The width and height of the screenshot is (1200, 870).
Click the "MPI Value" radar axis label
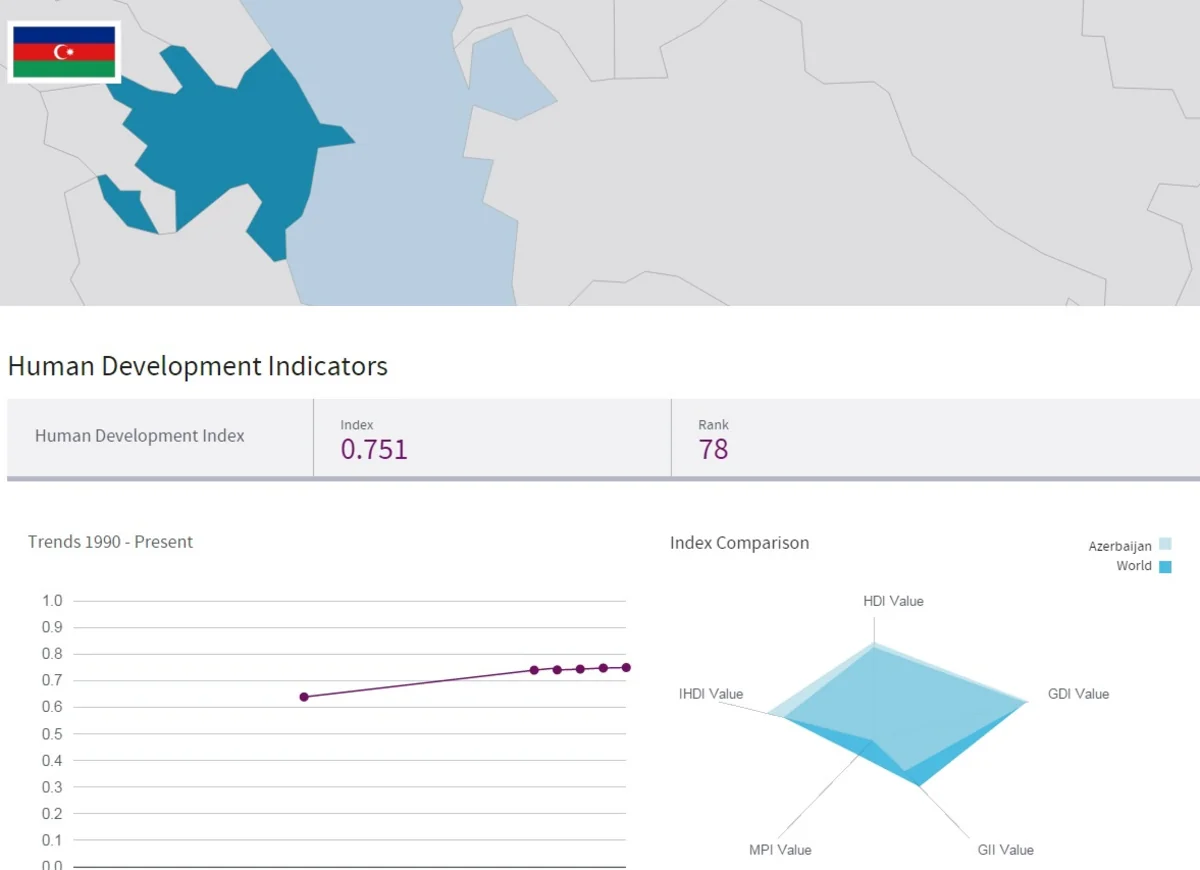[780, 850]
